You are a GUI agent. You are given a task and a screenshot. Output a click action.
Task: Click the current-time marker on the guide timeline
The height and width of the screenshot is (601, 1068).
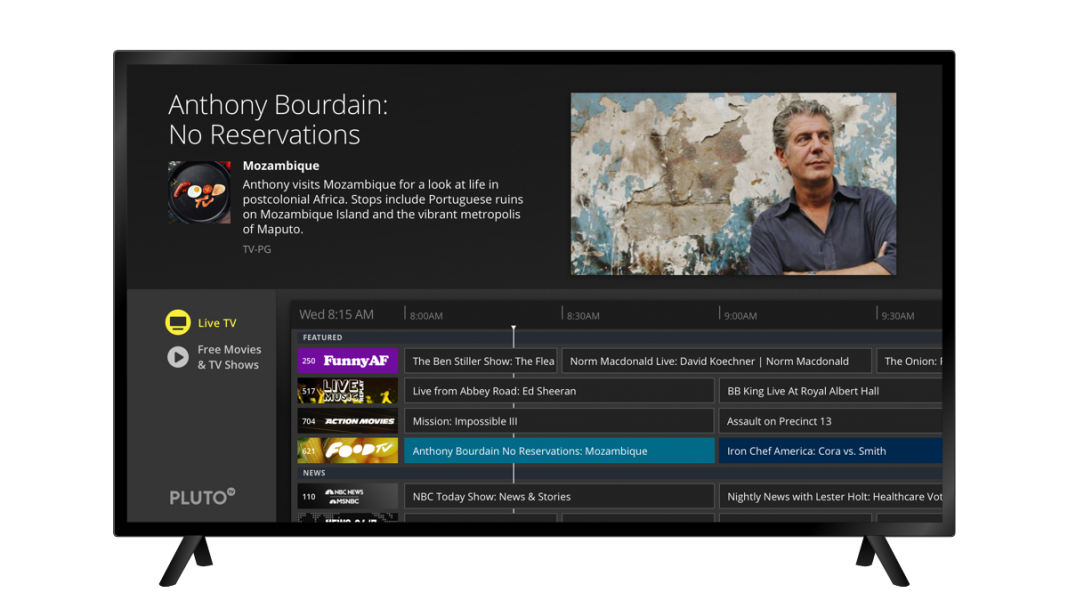click(514, 330)
